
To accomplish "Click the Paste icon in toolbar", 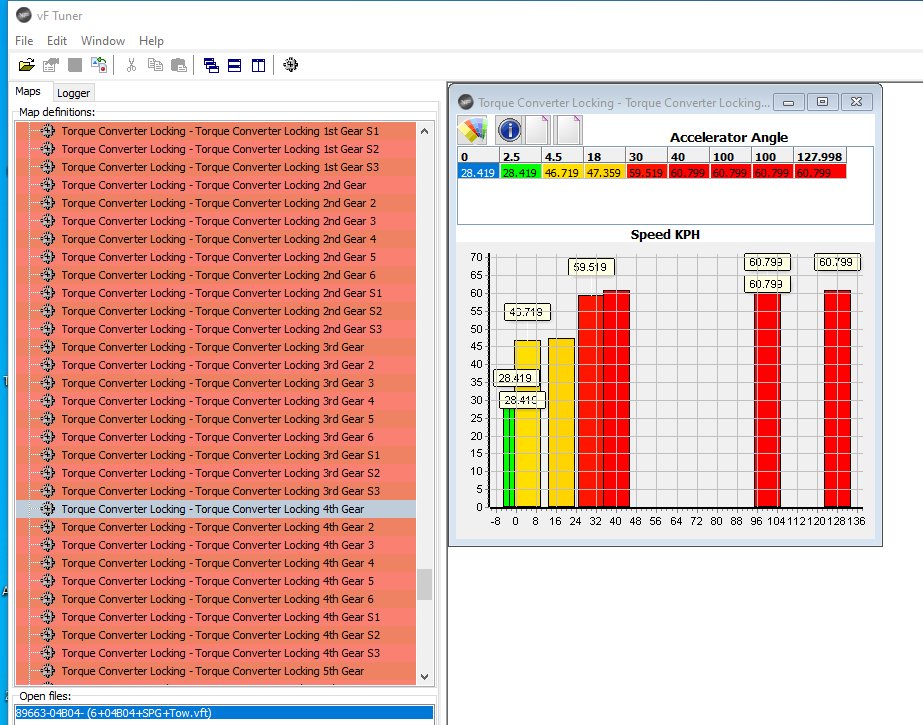I will coord(179,65).
